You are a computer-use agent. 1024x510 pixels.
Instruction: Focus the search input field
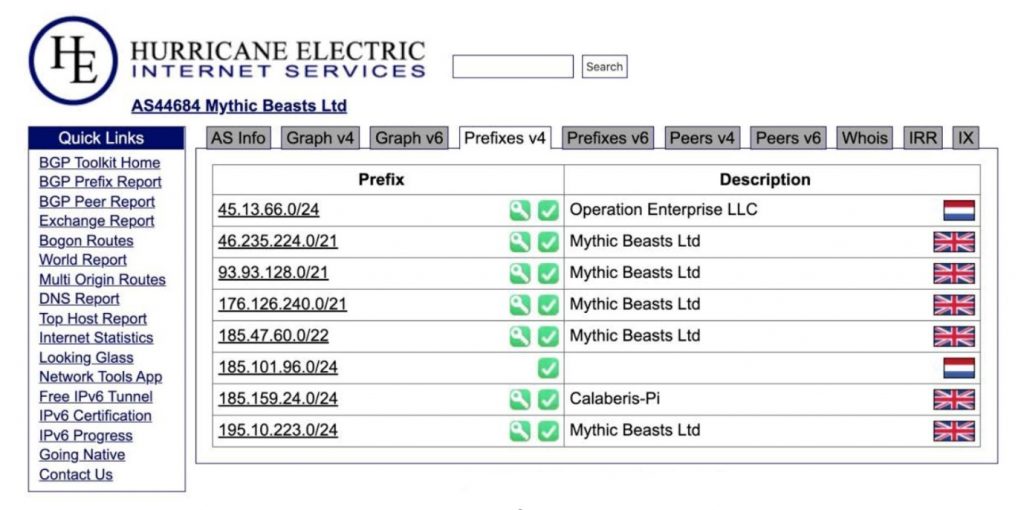513,67
